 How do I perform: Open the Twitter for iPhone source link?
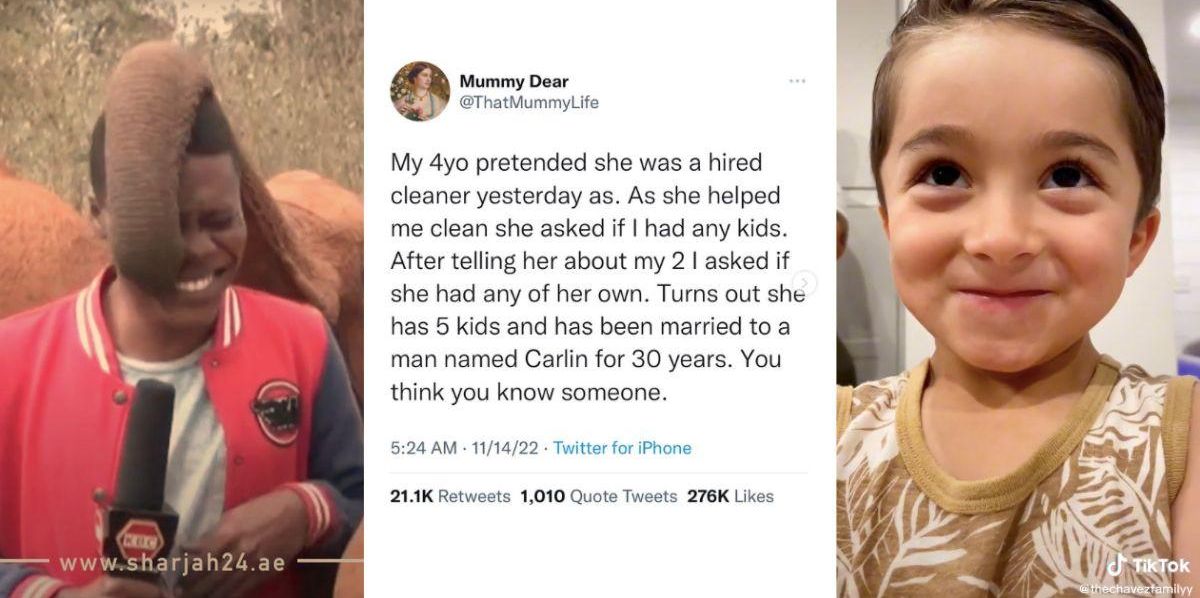(622, 448)
